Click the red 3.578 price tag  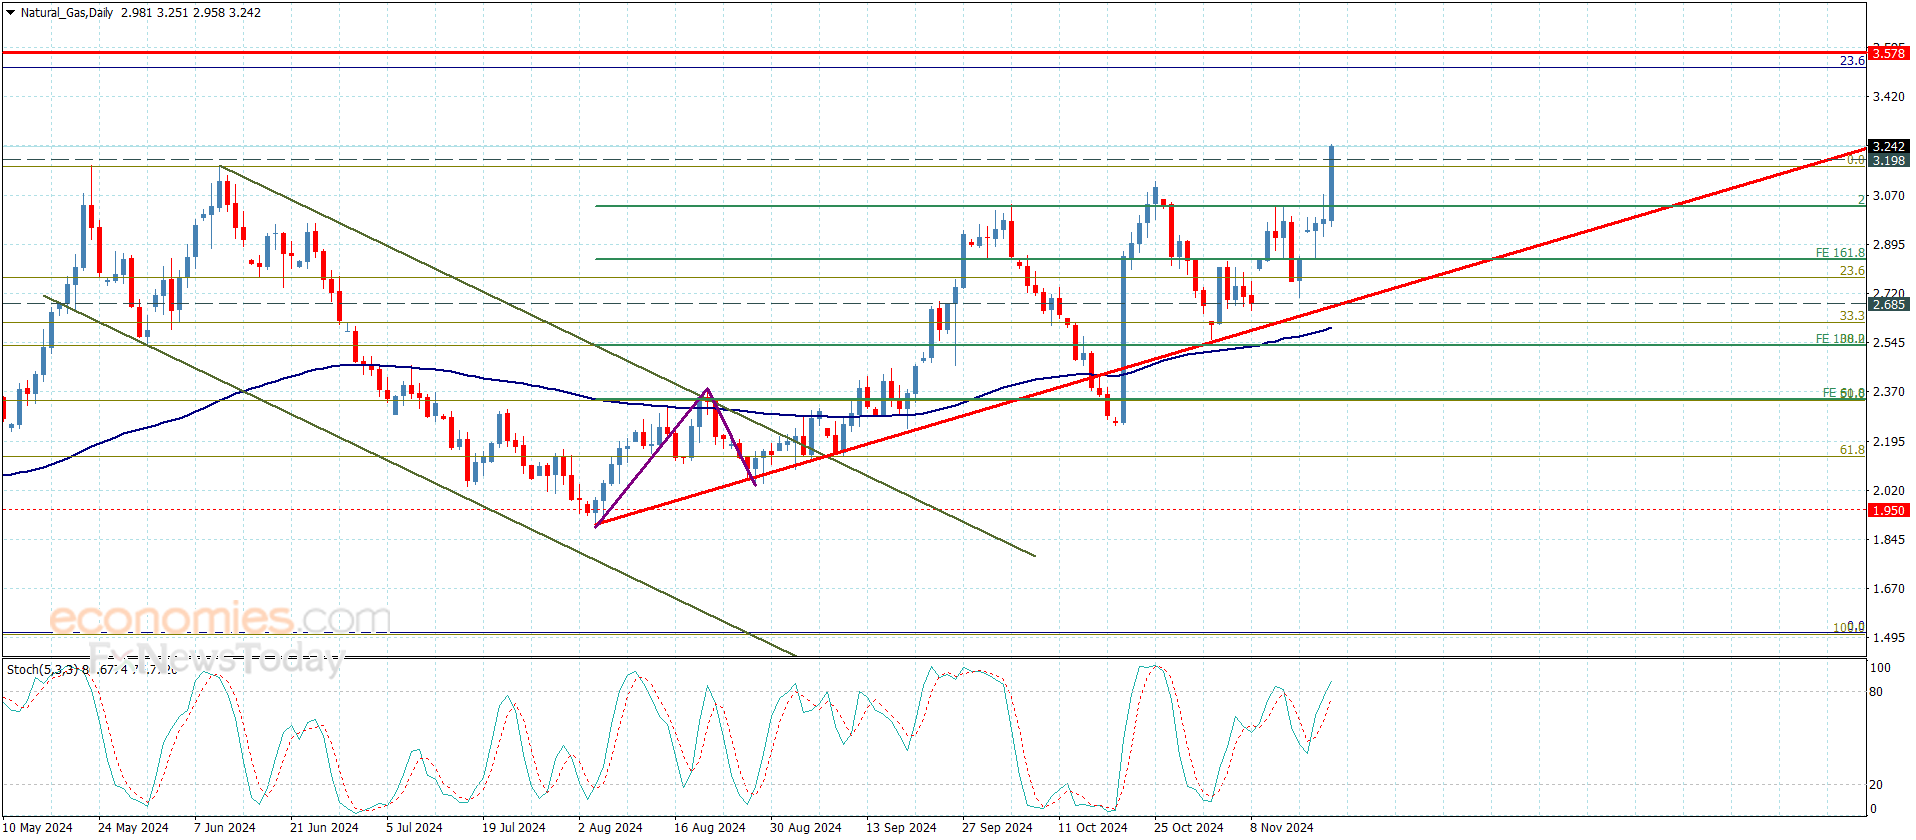tap(1888, 53)
